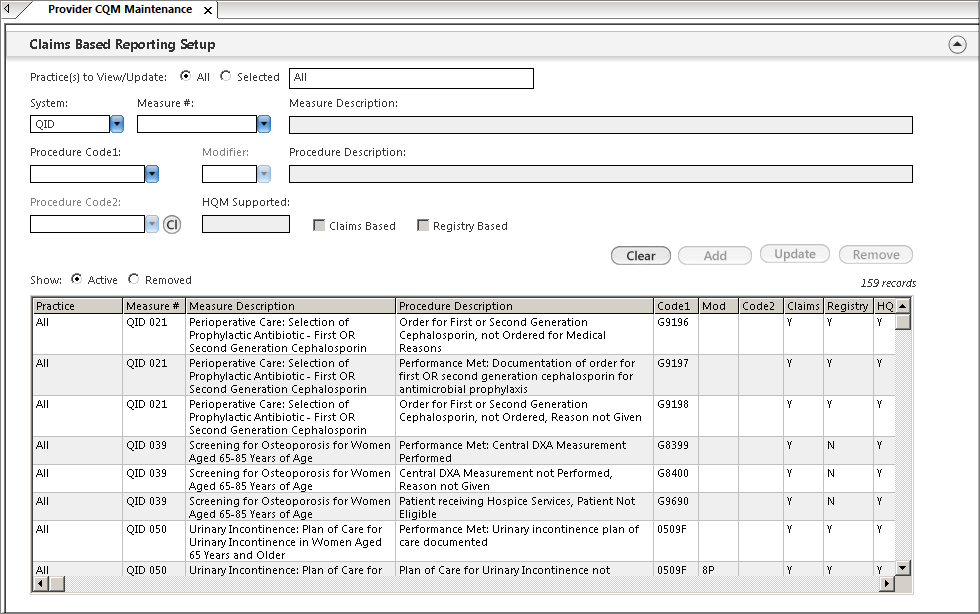This screenshot has width=980, height=614.
Task: Click the 8P modifier cell
Action: click(x=718, y=569)
